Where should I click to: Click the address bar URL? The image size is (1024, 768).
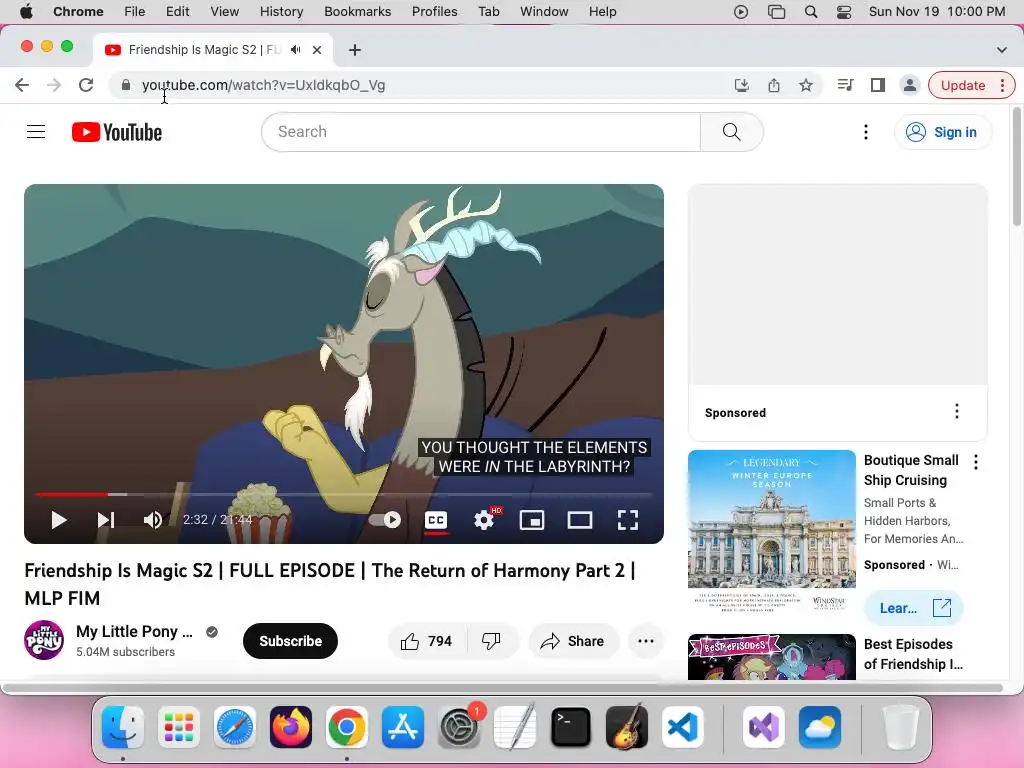264,85
